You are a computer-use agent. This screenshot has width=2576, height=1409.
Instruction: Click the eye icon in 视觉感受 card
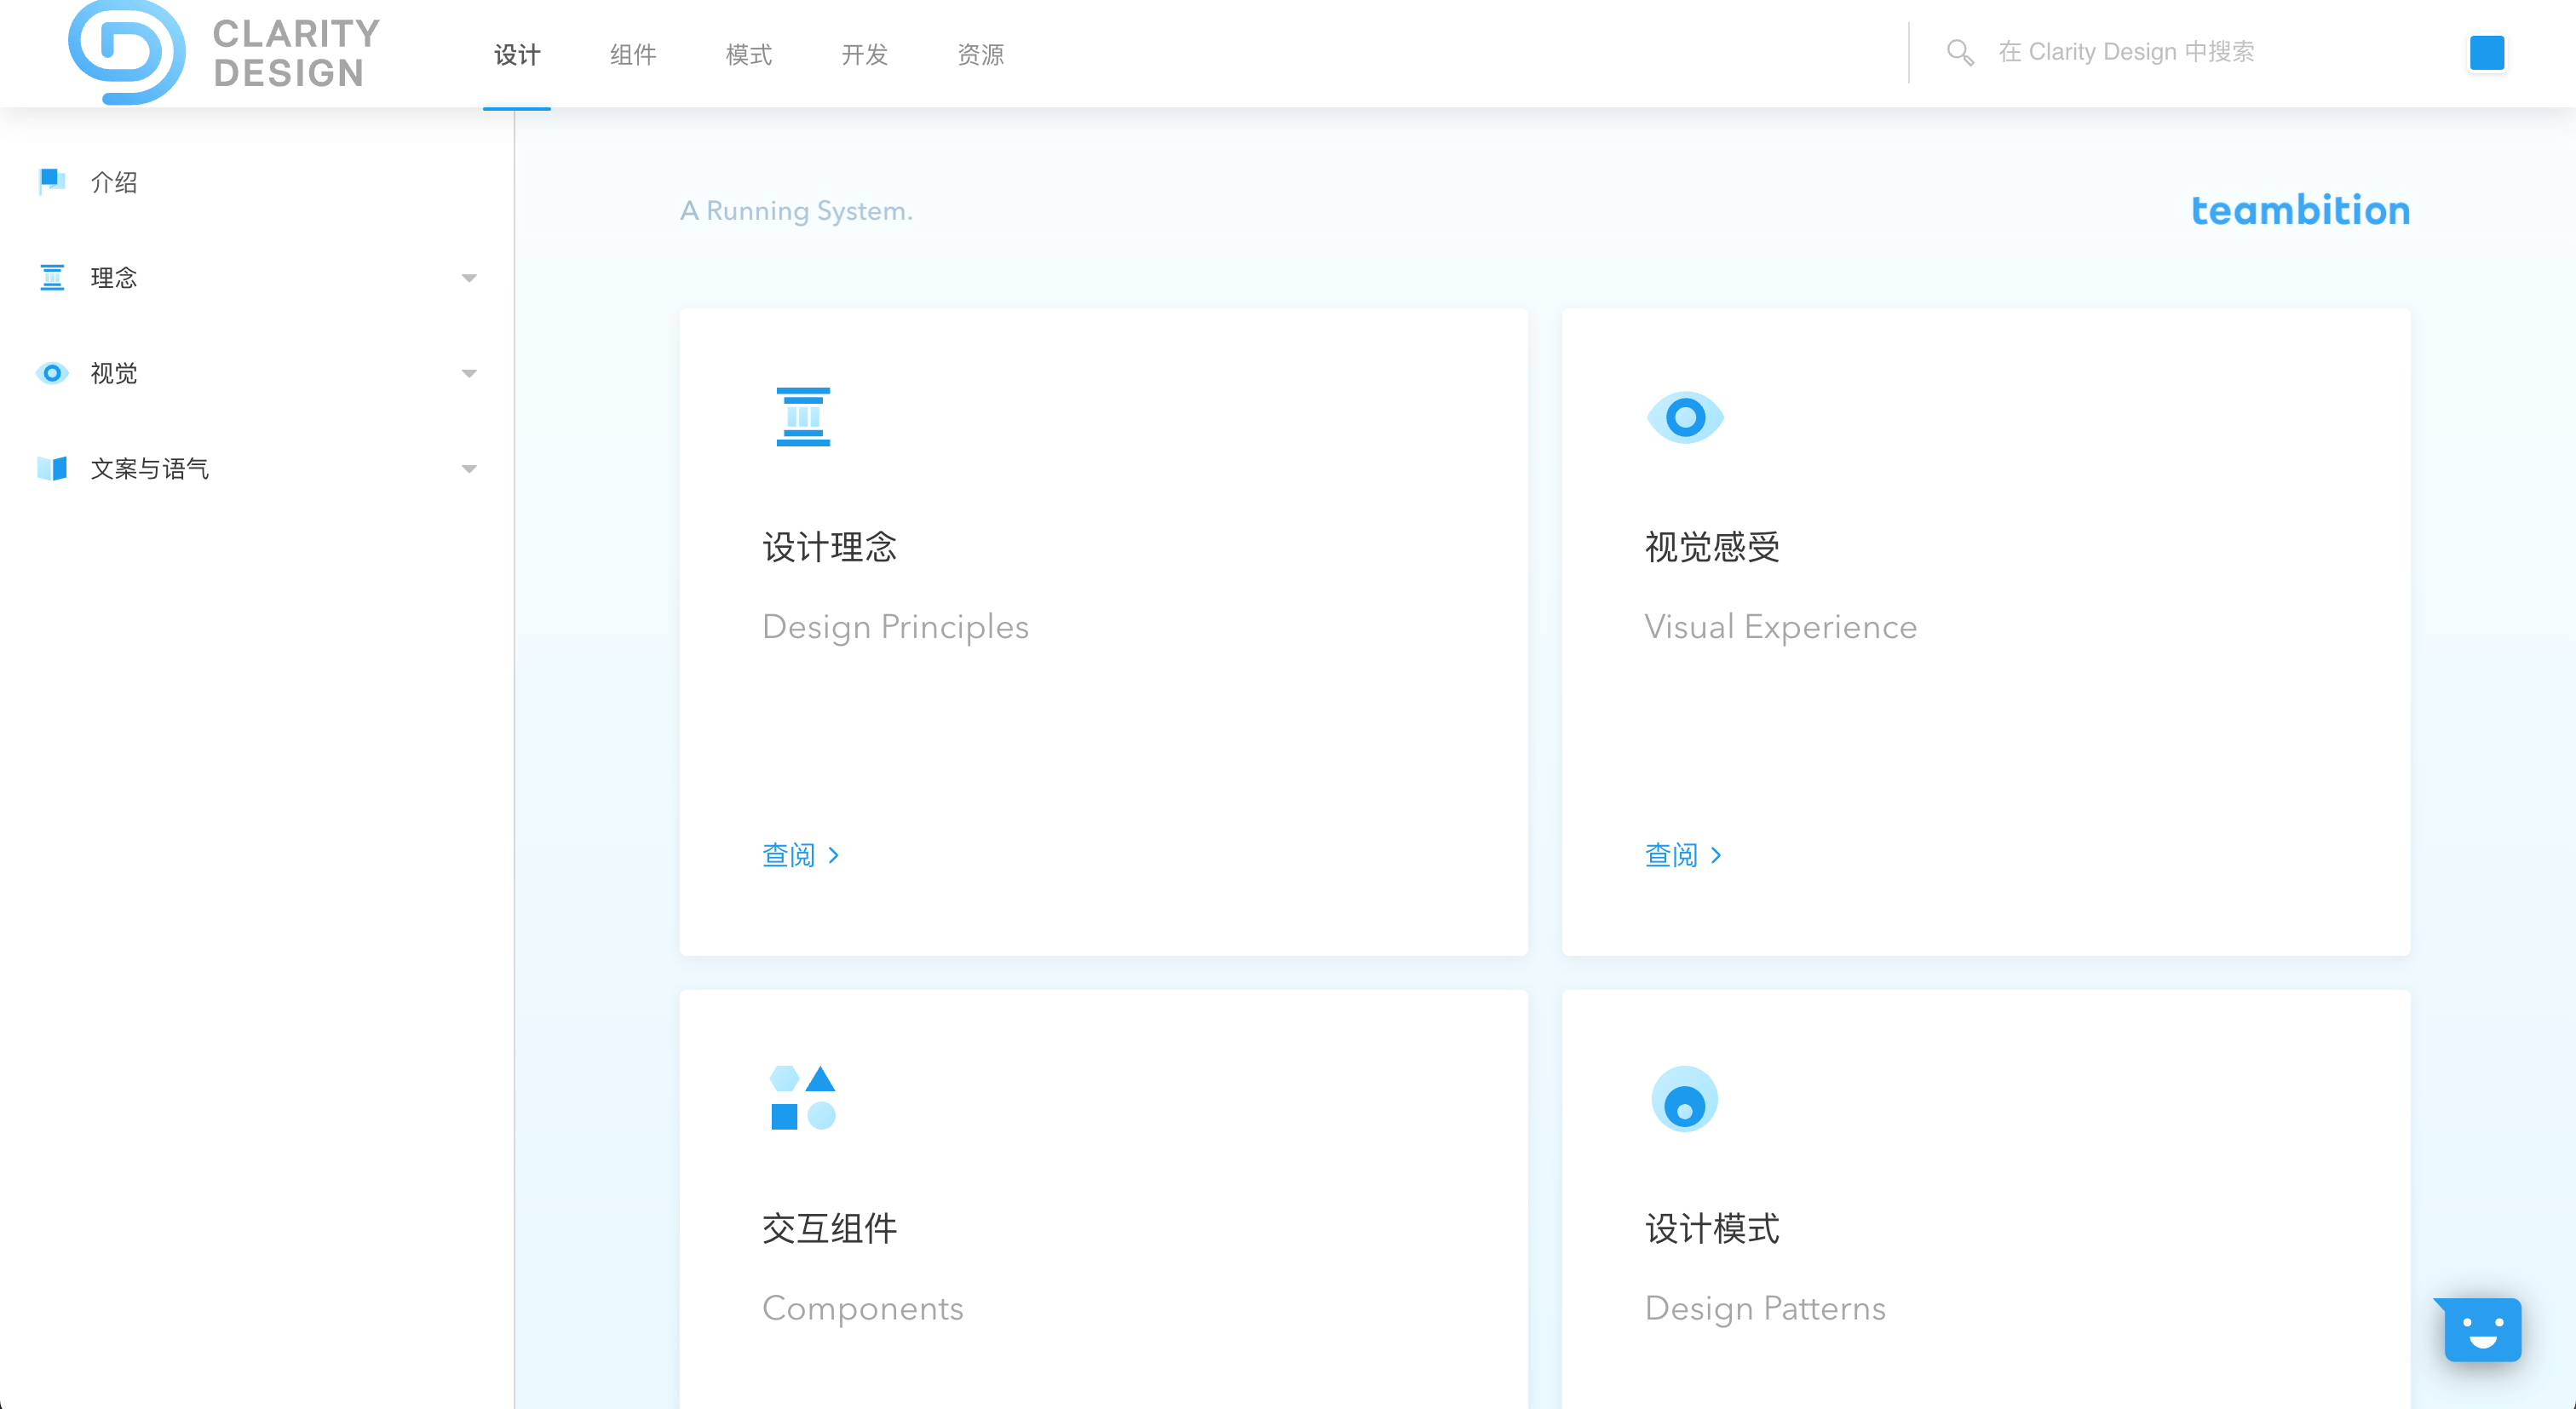pyautogui.click(x=1685, y=417)
